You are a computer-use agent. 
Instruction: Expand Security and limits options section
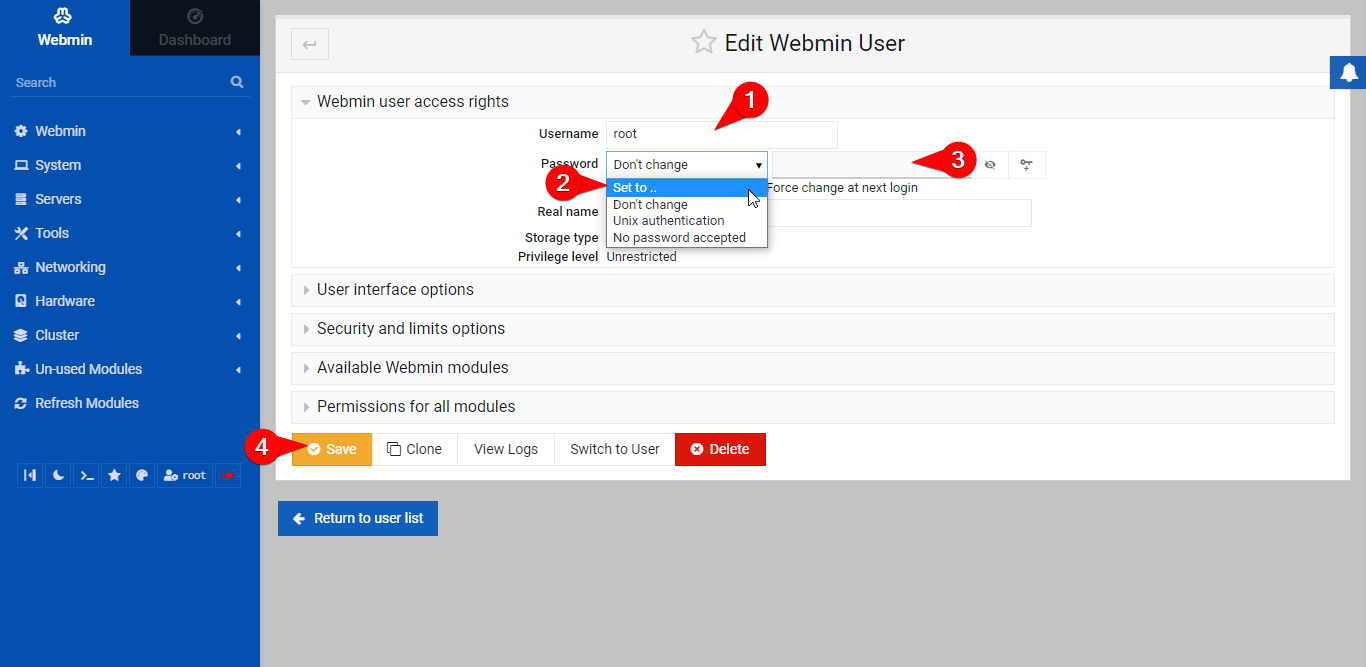point(813,329)
